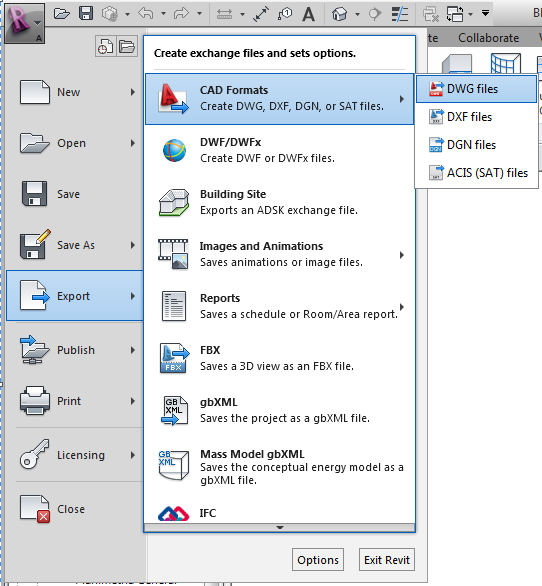This screenshot has height=586, width=542.
Task: Click the Images and Animations filmstrip icon
Action: coord(173,254)
